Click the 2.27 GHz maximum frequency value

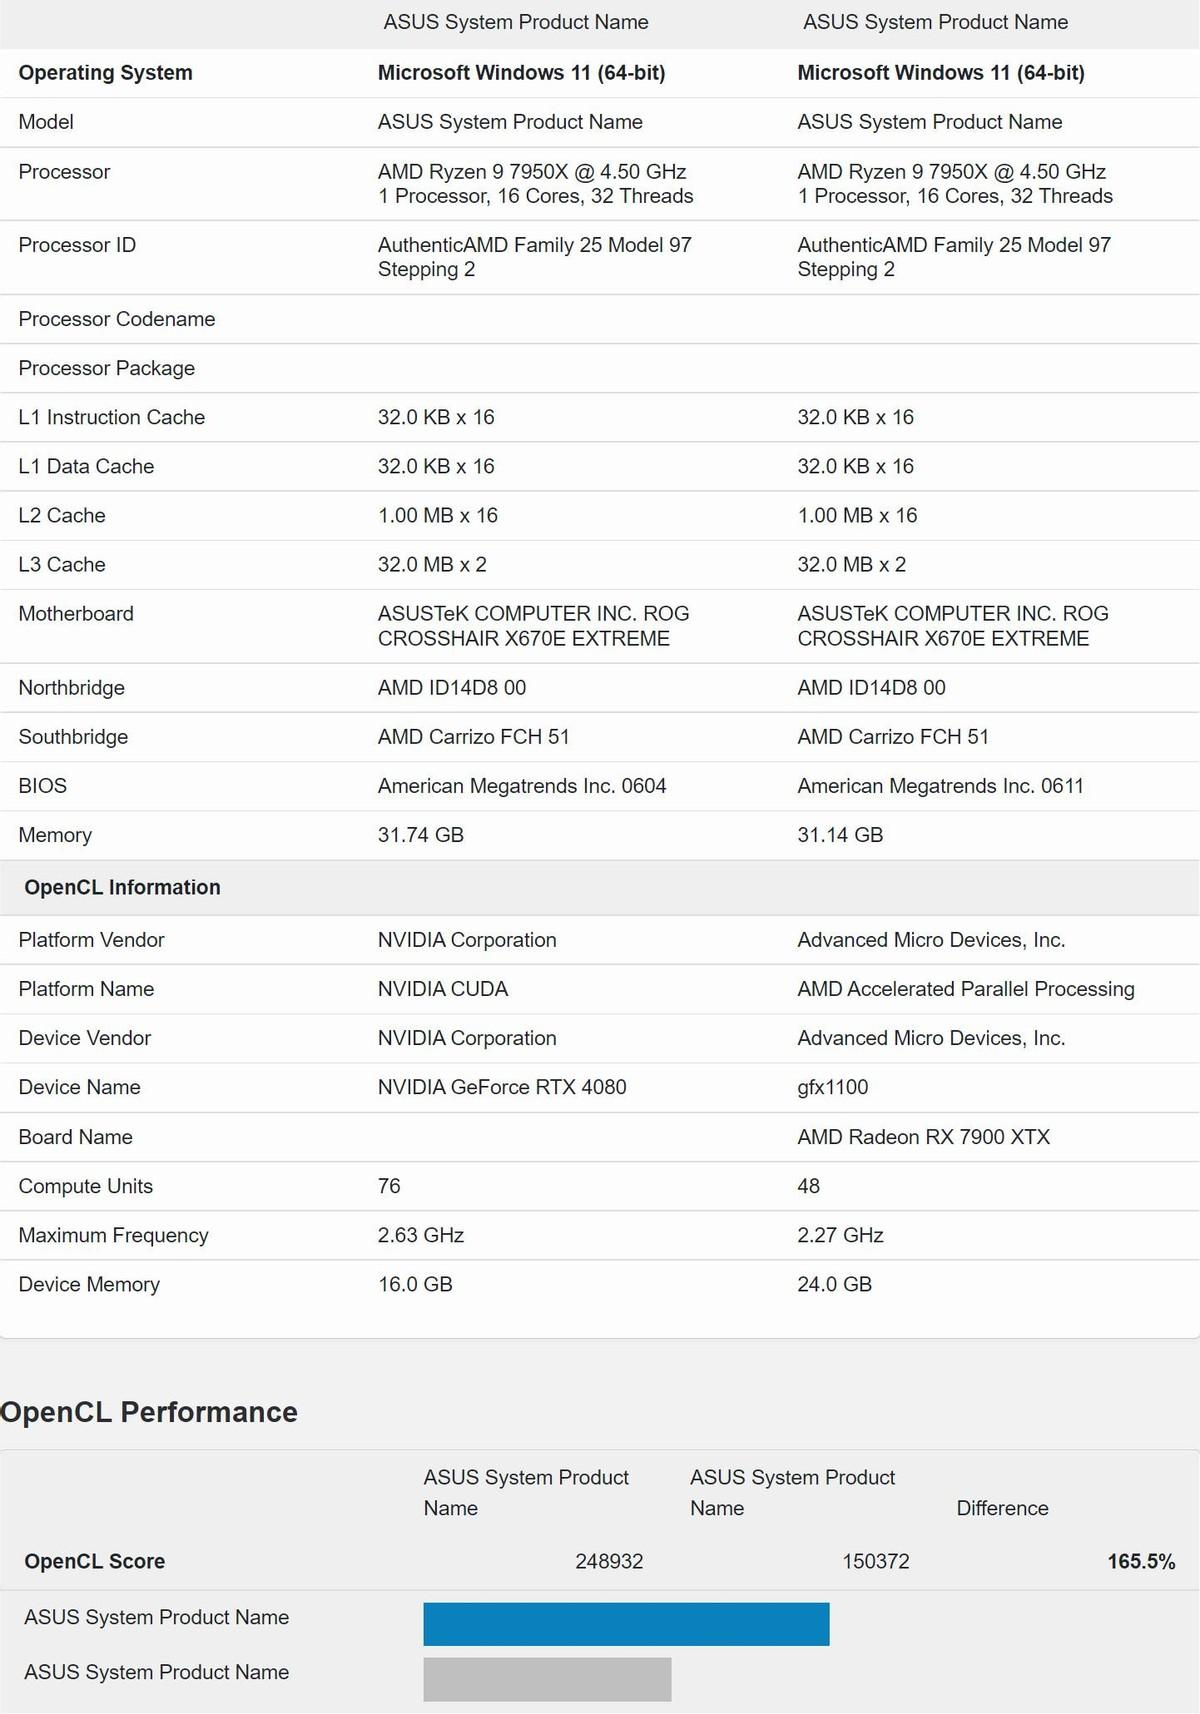click(841, 1235)
